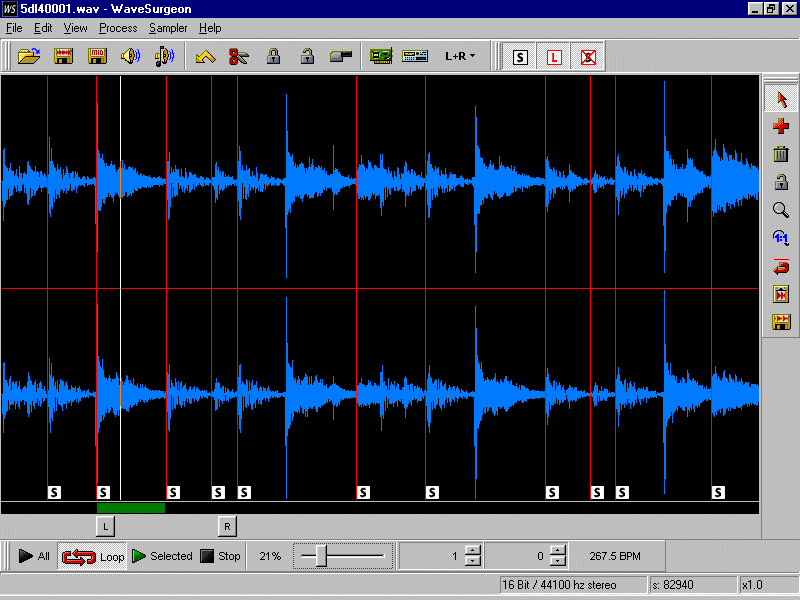Viewport: 800px width, 600px height.
Task: Select the first S slice marker
Action: tap(54, 492)
